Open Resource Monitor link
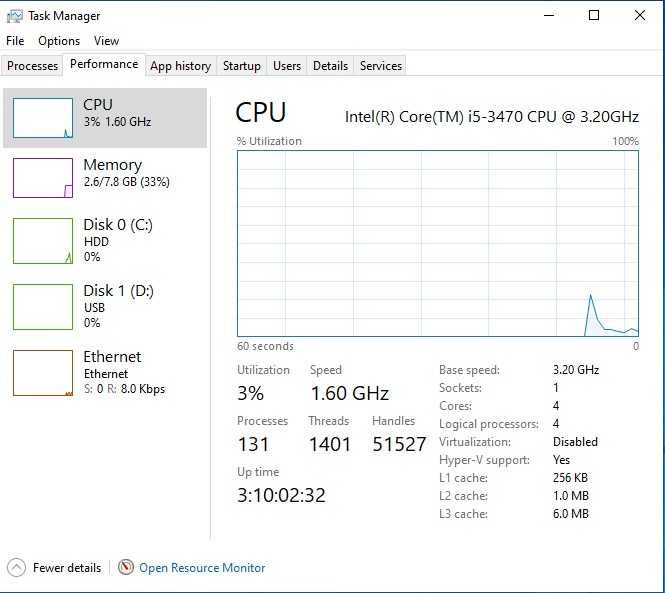The width and height of the screenshot is (665, 593). tap(202, 568)
